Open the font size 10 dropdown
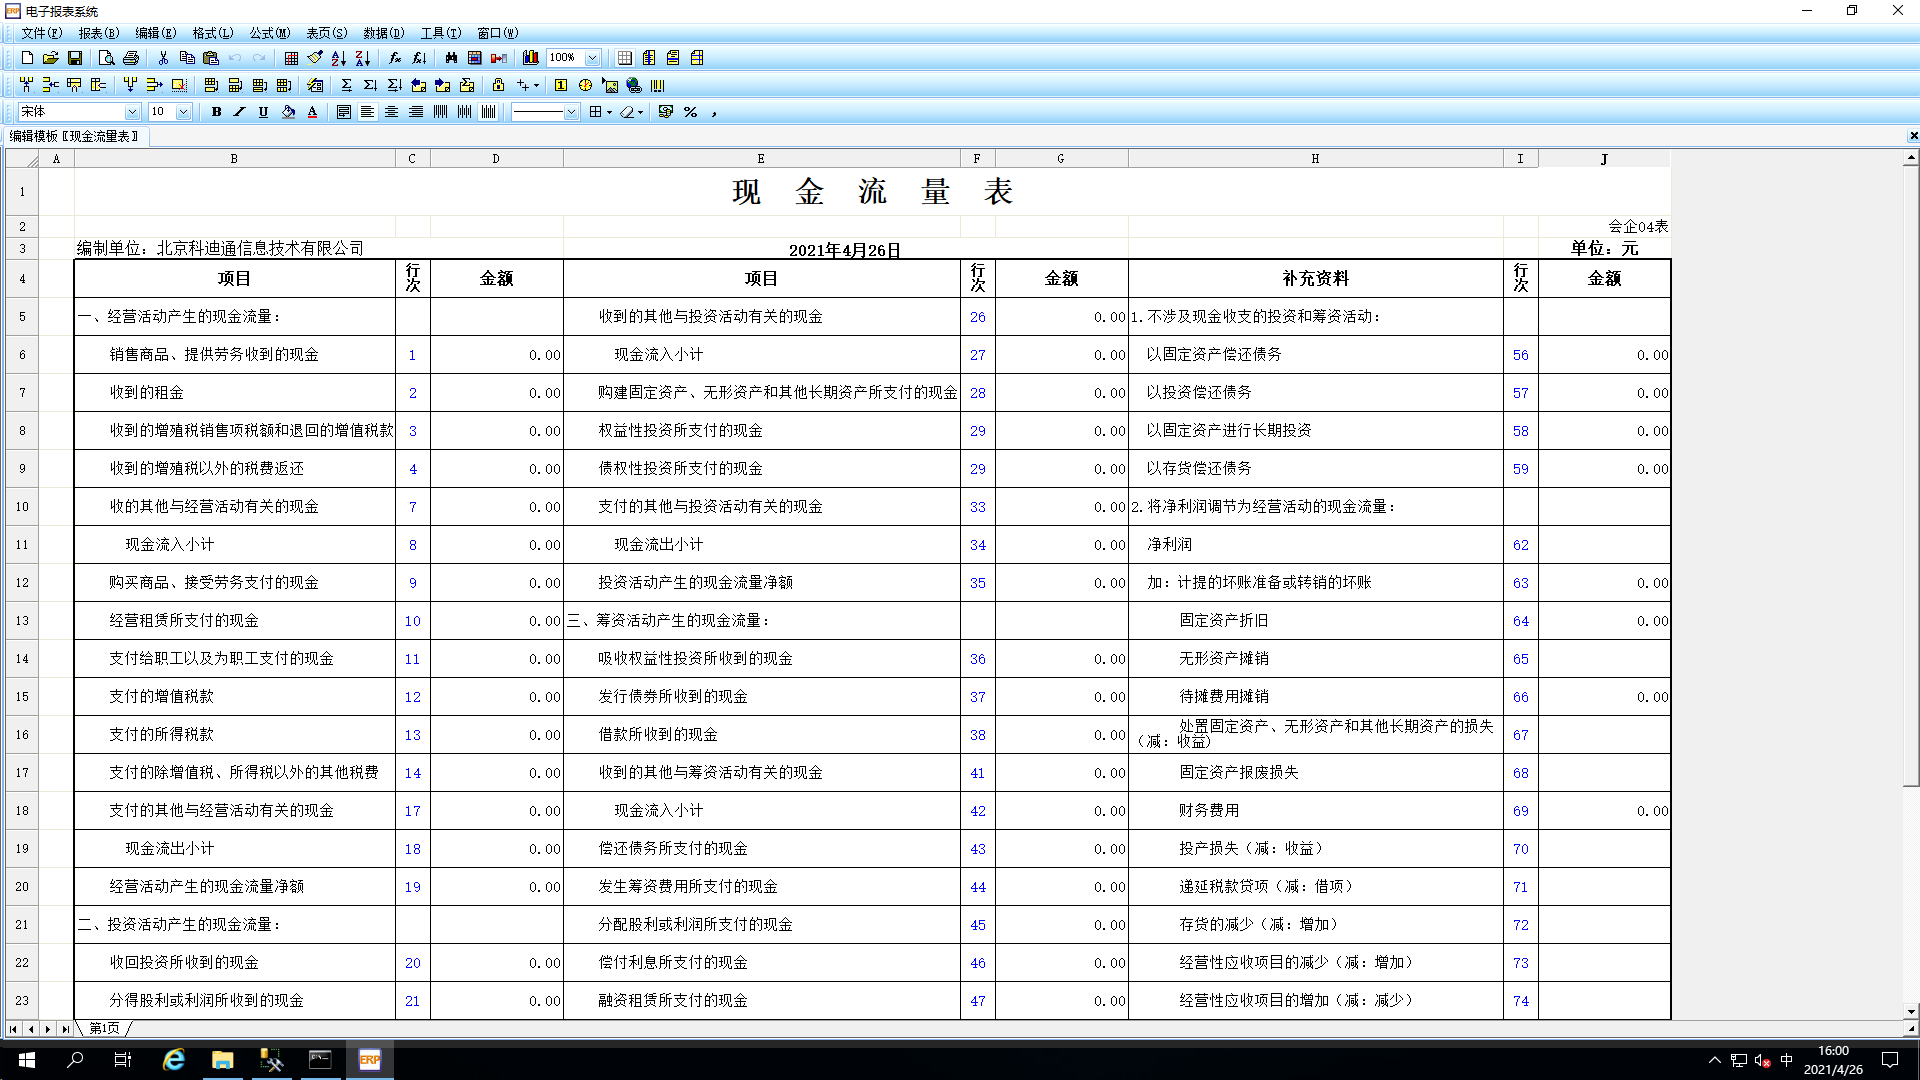The height and width of the screenshot is (1080, 1920). (183, 112)
